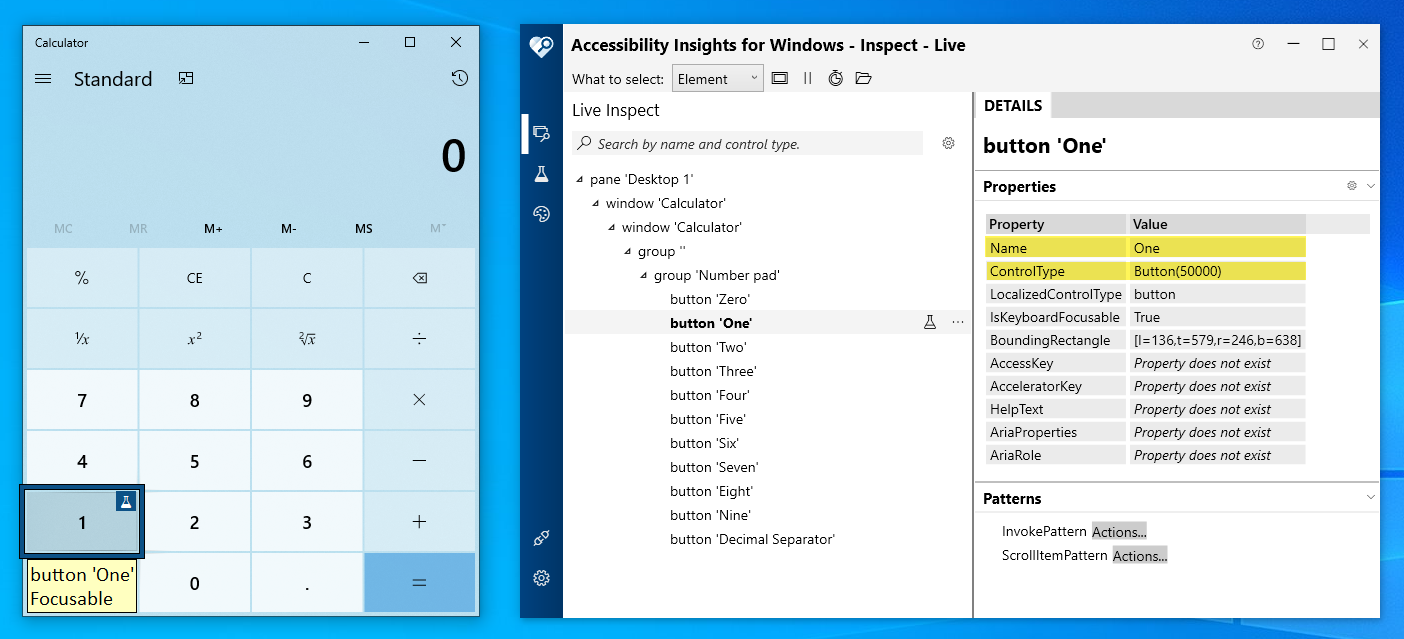This screenshot has width=1404, height=639.
Task: Select the DETAILS tab
Action: point(1013,105)
